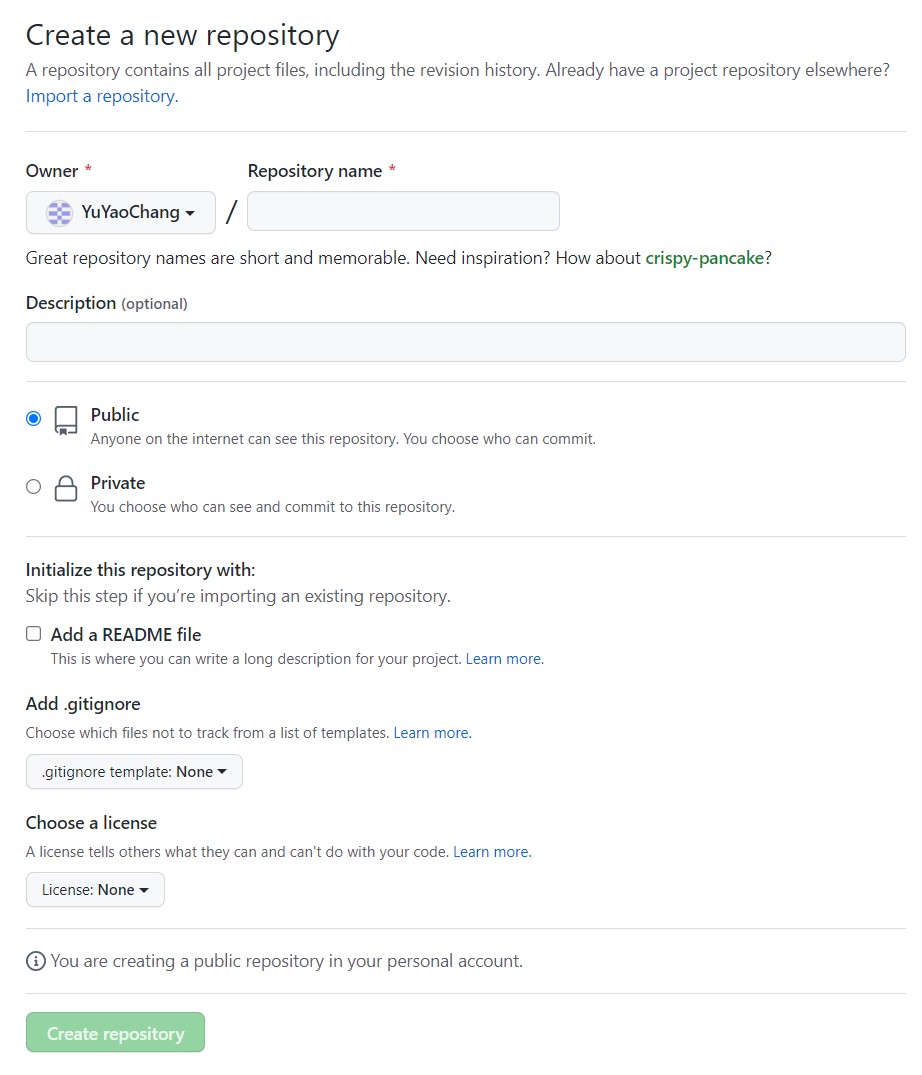Screen dimensions: 922x1075
Task: Open Learn more link for README
Action: (504, 659)
